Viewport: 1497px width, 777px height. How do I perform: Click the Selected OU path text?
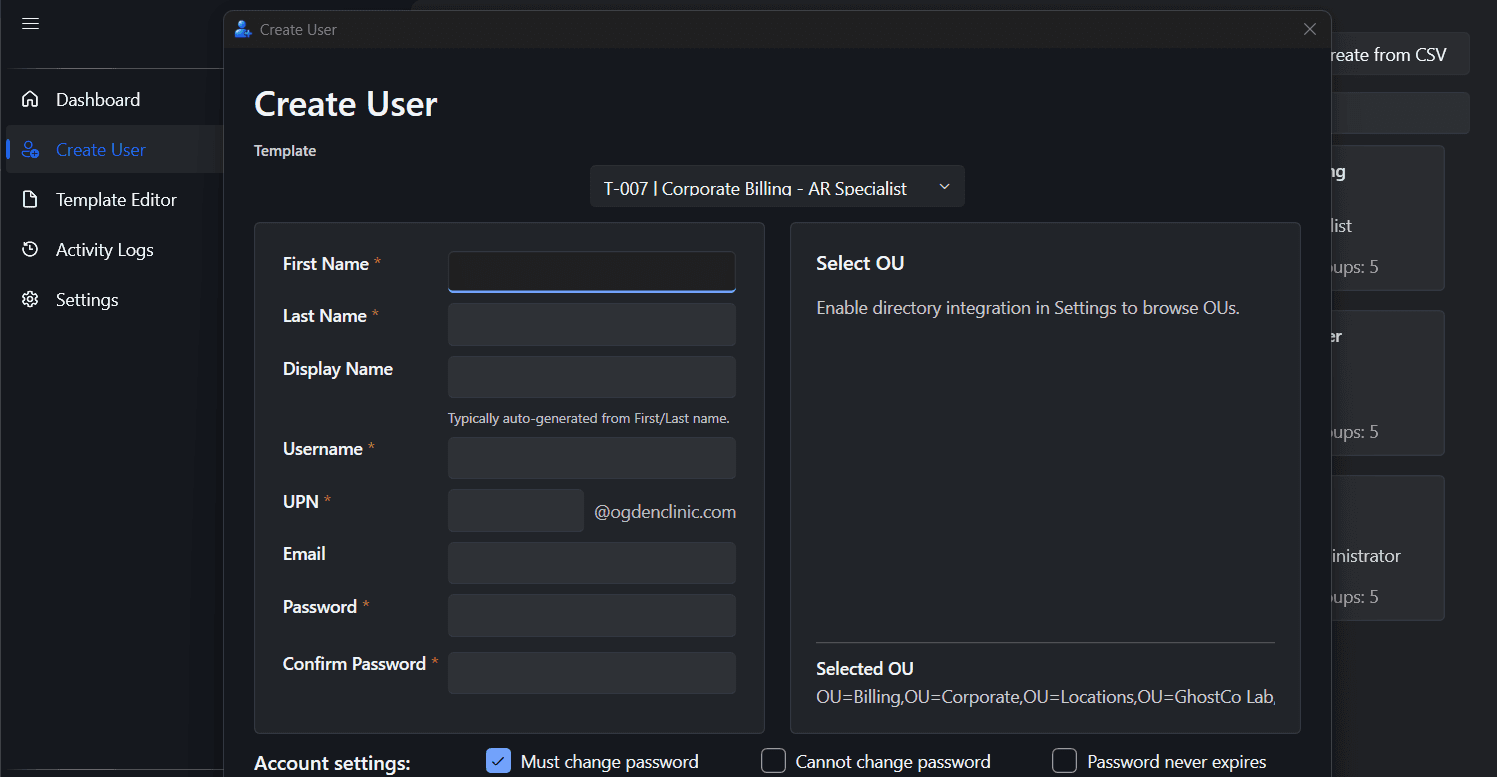pyautogui.click(x=1045, y=697)
